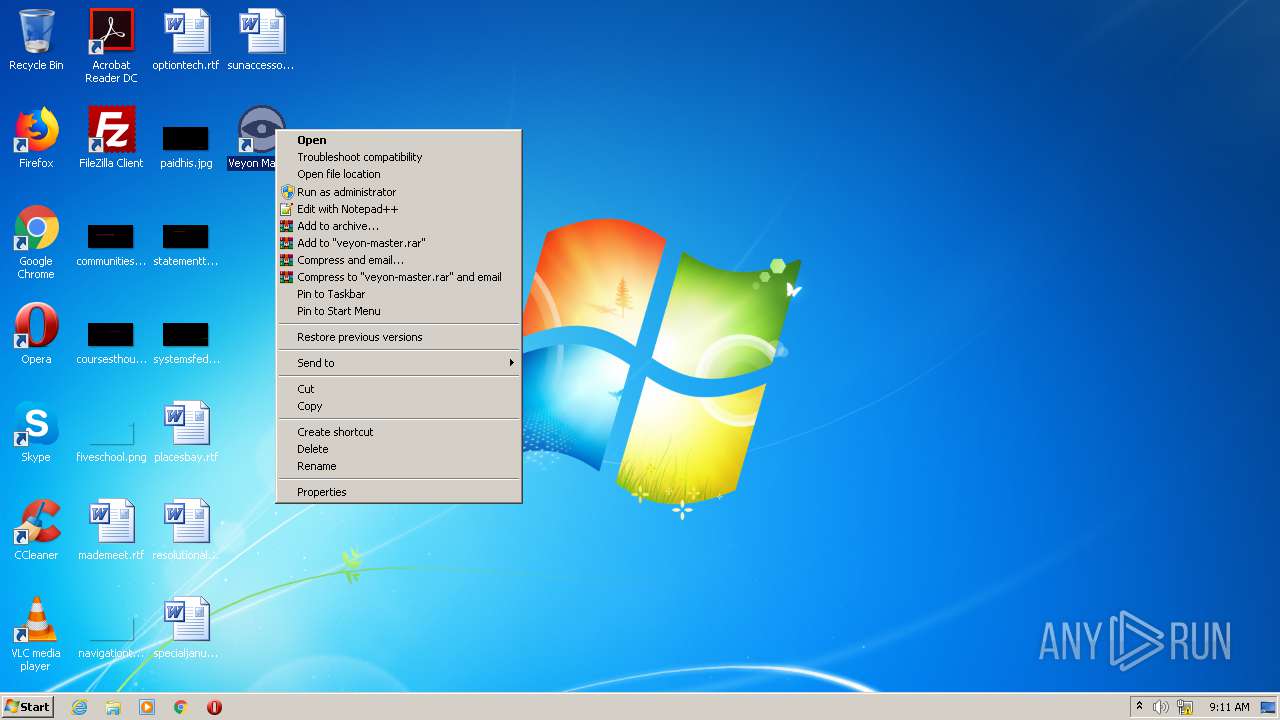1280x720 pixels.
Task: Launch Chrome from the taskbar
Action: pos(181,707)
